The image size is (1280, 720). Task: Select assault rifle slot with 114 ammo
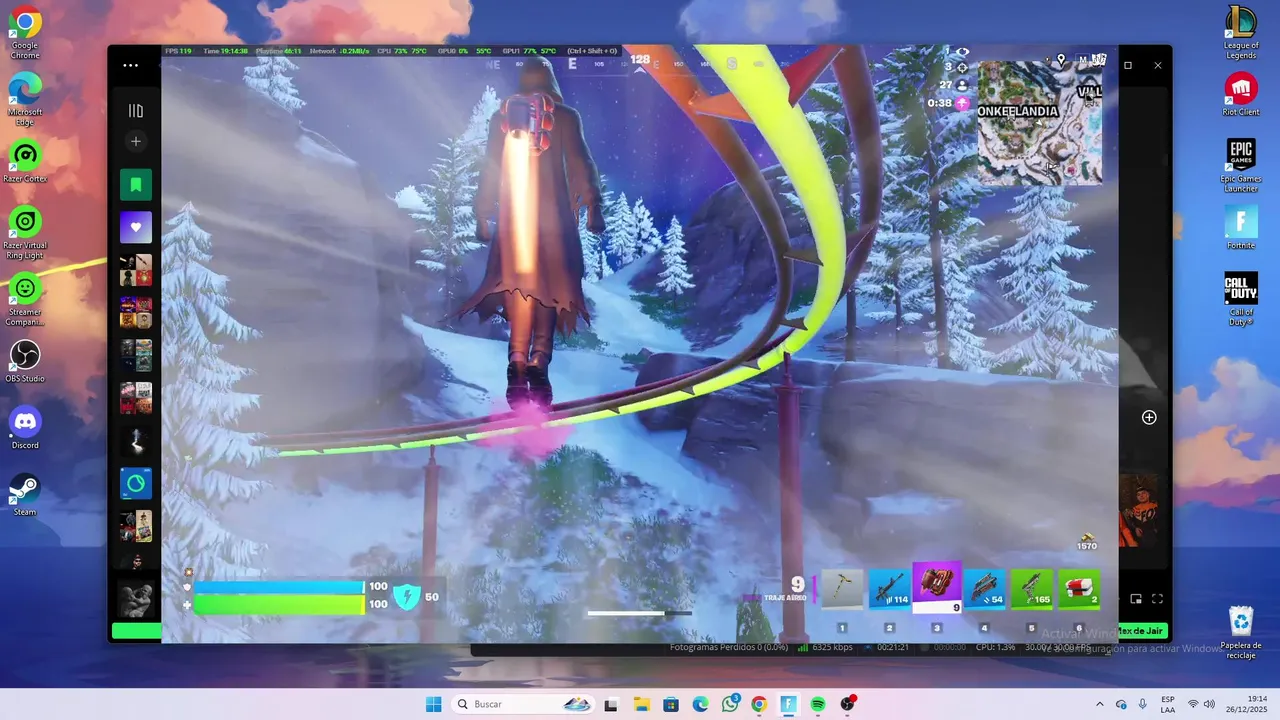pos(889,590)
